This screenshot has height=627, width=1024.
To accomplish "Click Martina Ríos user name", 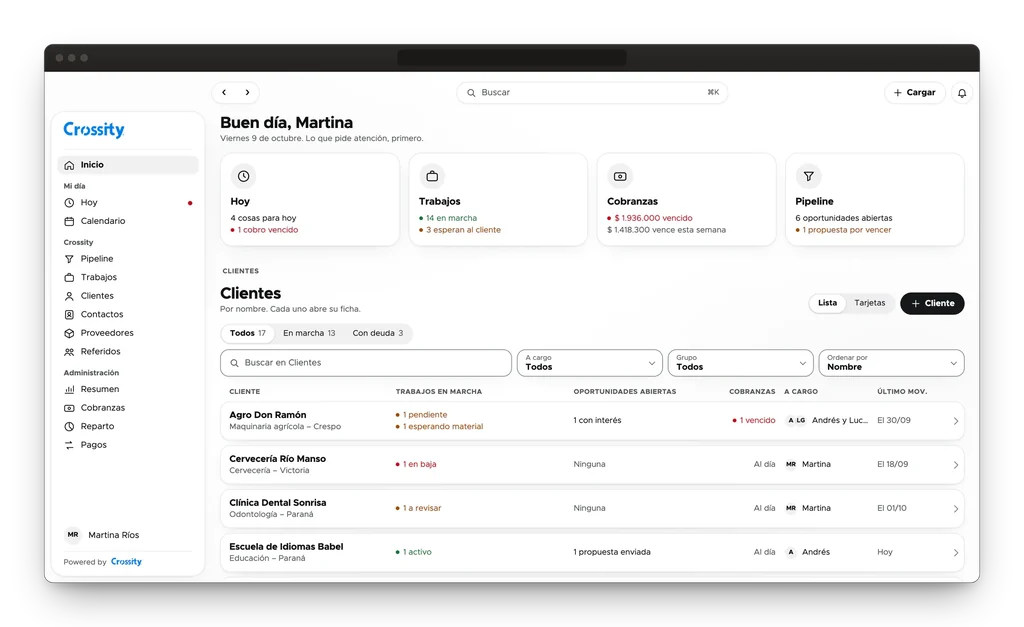I will (x=114, y=535).
